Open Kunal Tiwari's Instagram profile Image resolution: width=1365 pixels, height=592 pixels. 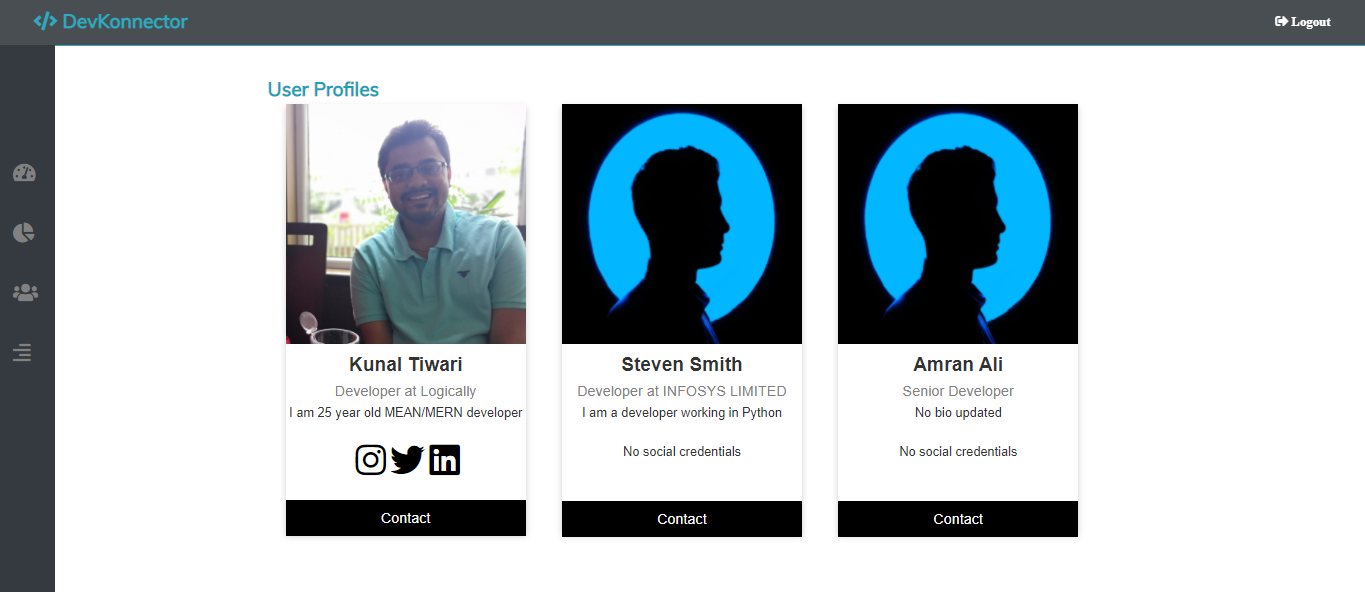[370, 459]
